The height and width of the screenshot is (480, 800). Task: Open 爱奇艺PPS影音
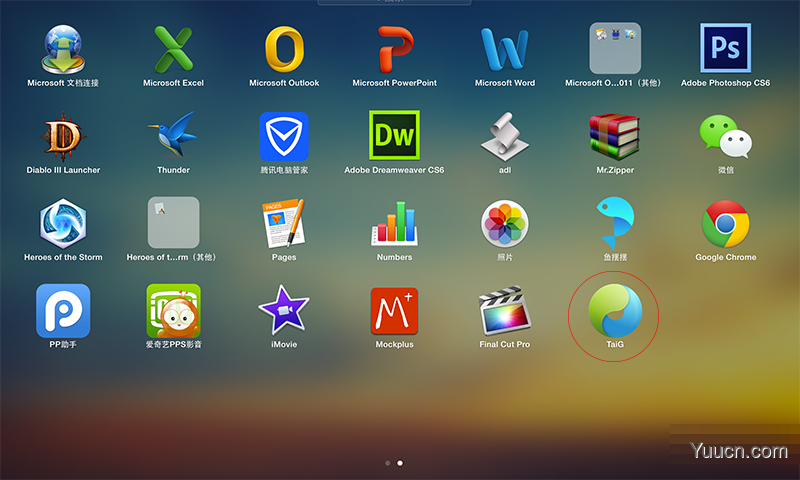pyautogui.click(x=173, y=311)
